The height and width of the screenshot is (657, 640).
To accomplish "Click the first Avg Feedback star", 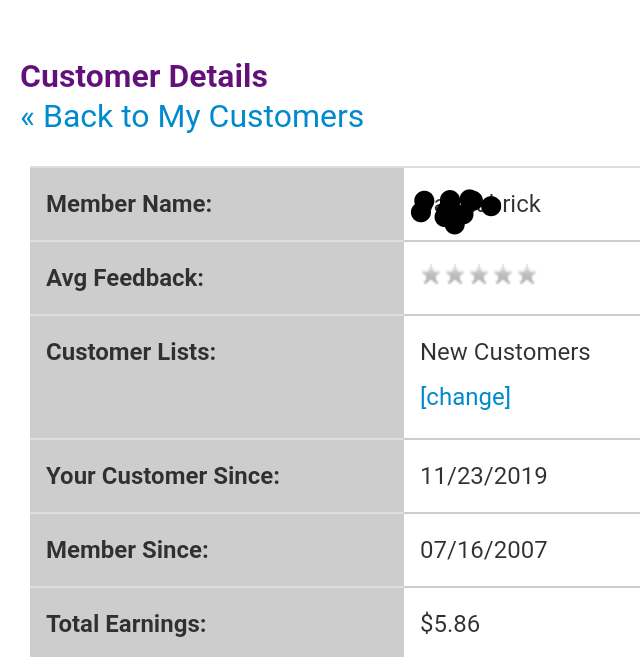I will pyautogui.click(x=431, y=275).
